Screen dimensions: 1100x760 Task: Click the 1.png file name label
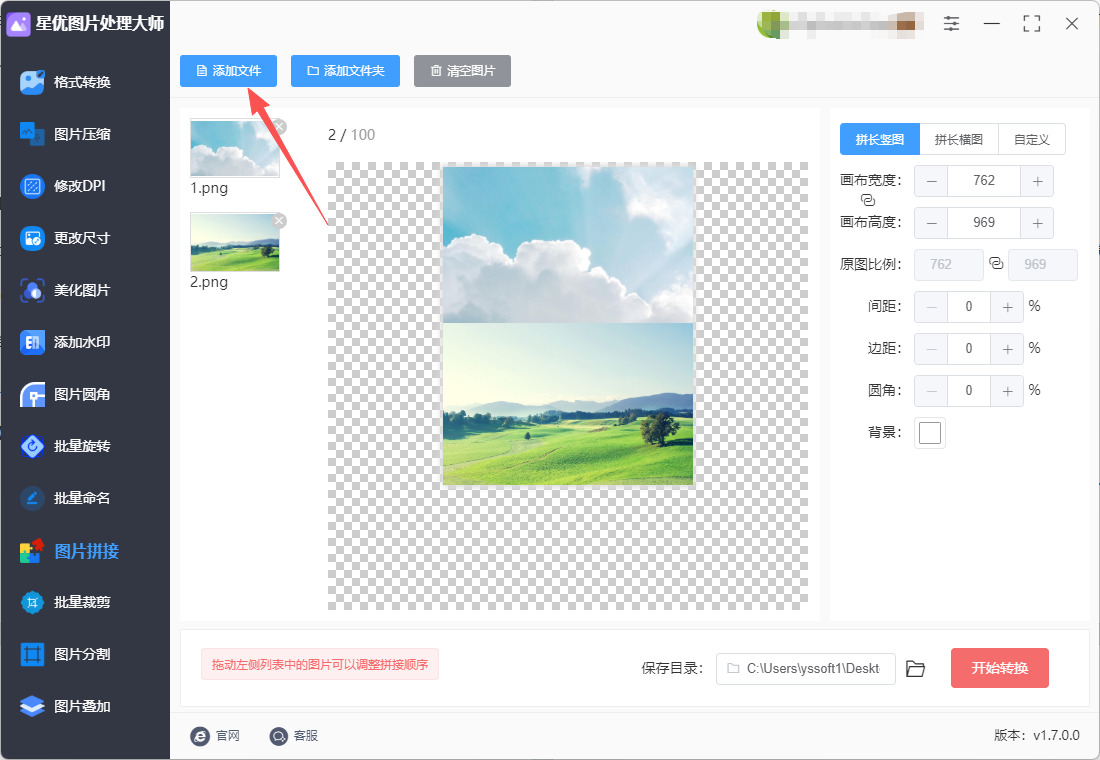(x=209, y=188)
